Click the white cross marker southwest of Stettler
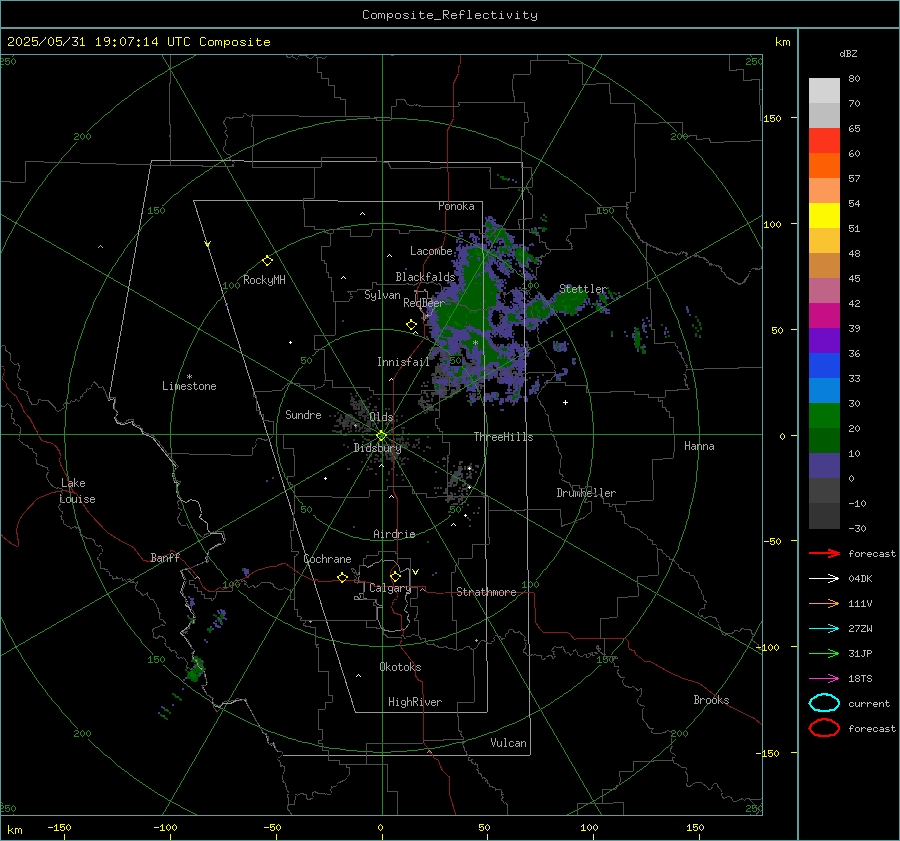The width and height of the screenshot is (900, 841). (x=565, y=402)
